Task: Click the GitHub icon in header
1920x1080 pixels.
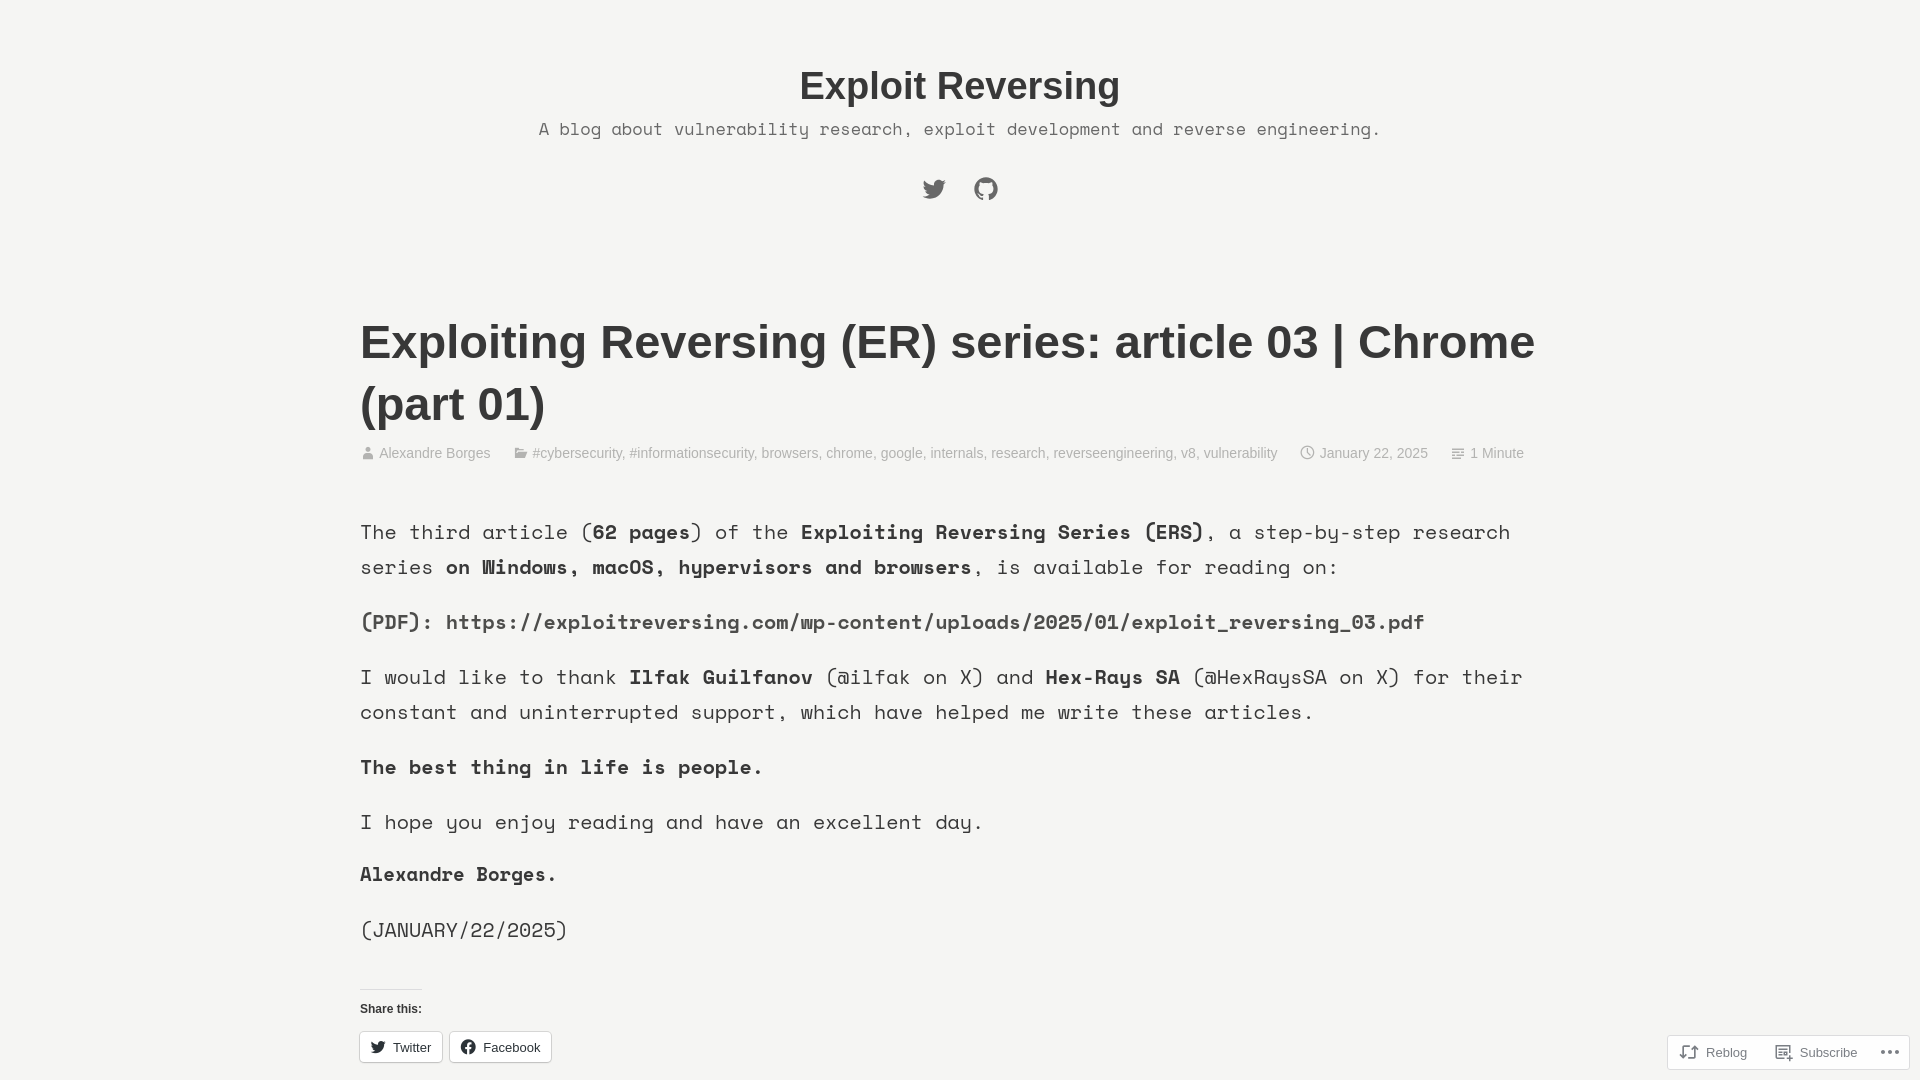Action: (x=986, y=189)
